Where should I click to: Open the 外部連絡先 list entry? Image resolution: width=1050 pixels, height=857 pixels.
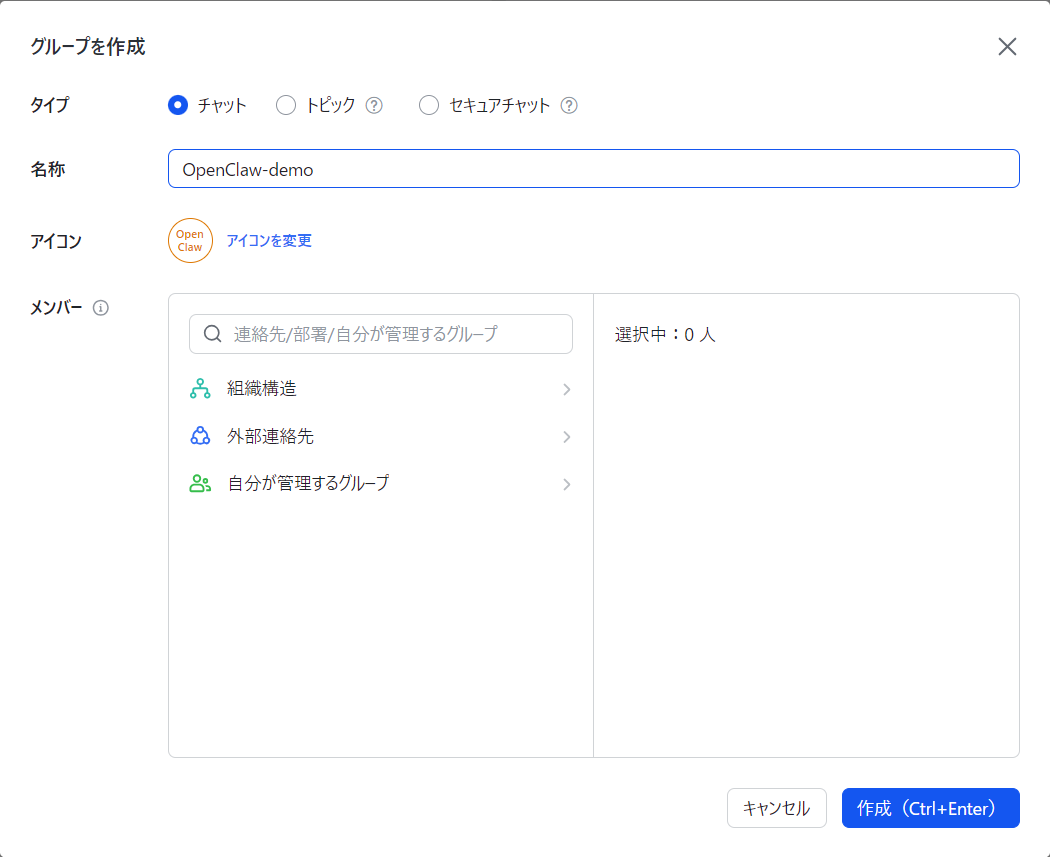click(381, 437)
